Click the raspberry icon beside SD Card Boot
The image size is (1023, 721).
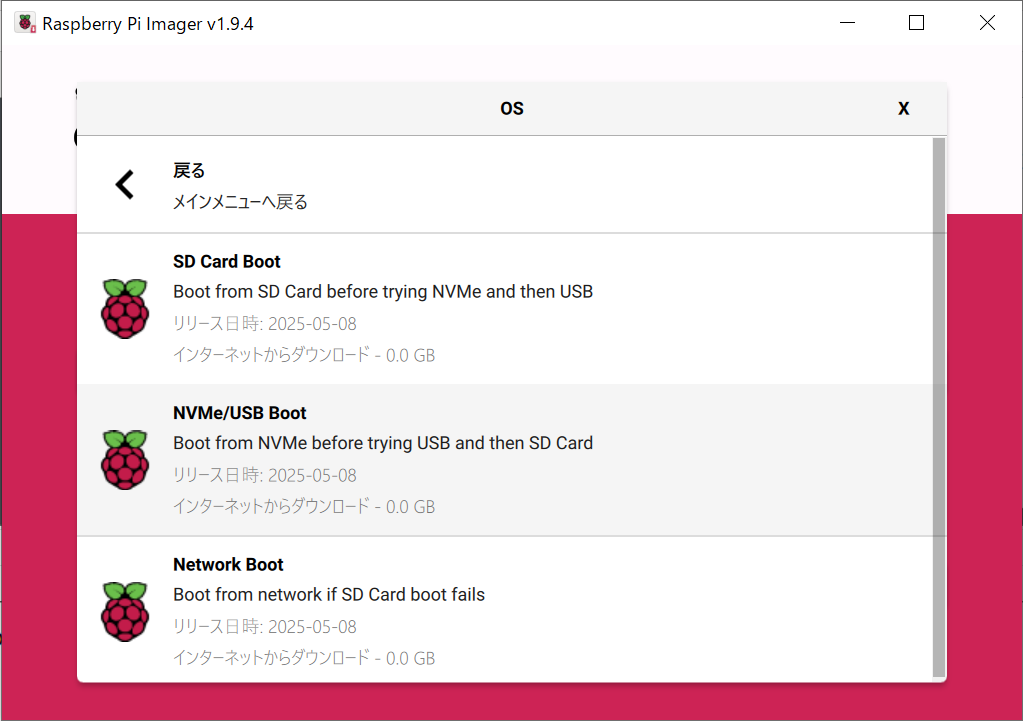pos(125,309)
